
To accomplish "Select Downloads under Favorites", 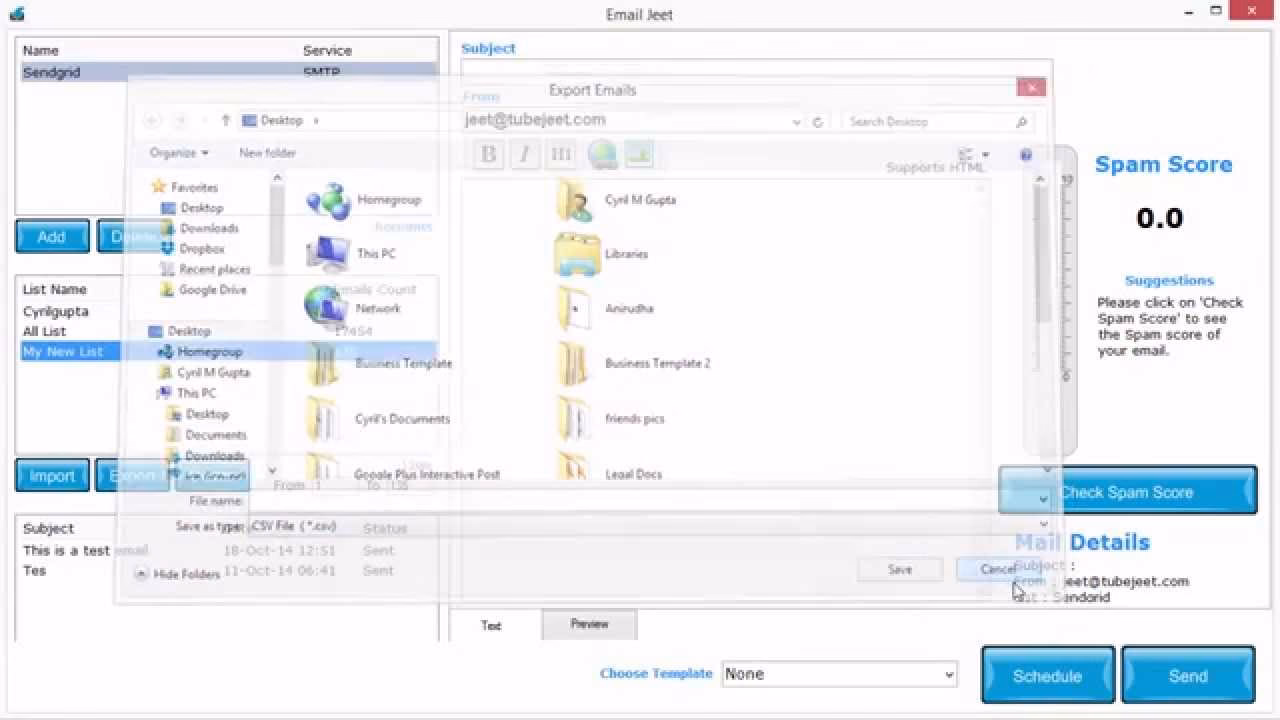I will [209, 228].
